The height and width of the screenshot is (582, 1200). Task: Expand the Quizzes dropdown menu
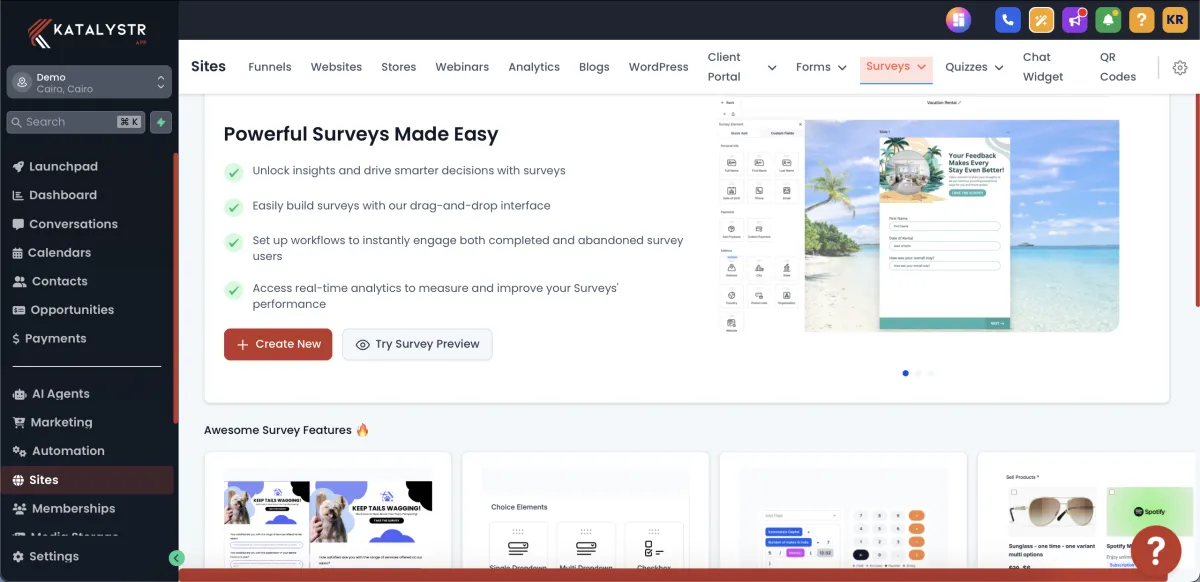[974, 67]
